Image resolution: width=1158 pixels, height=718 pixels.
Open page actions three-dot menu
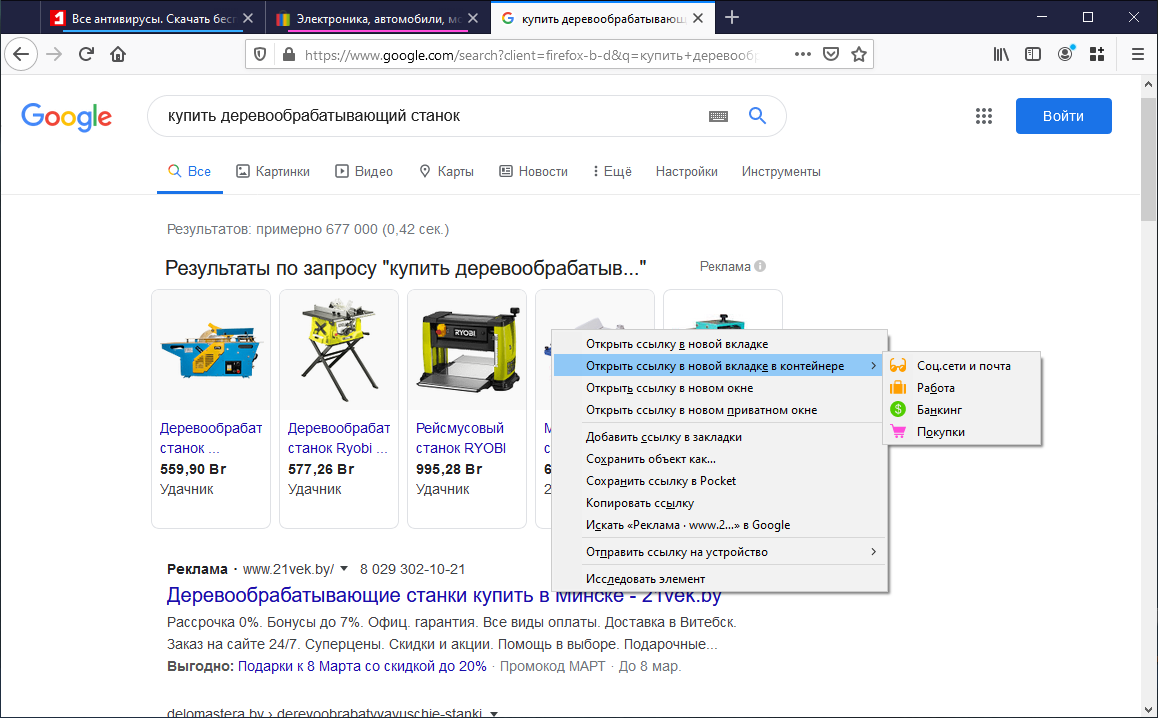click(803, 54)
